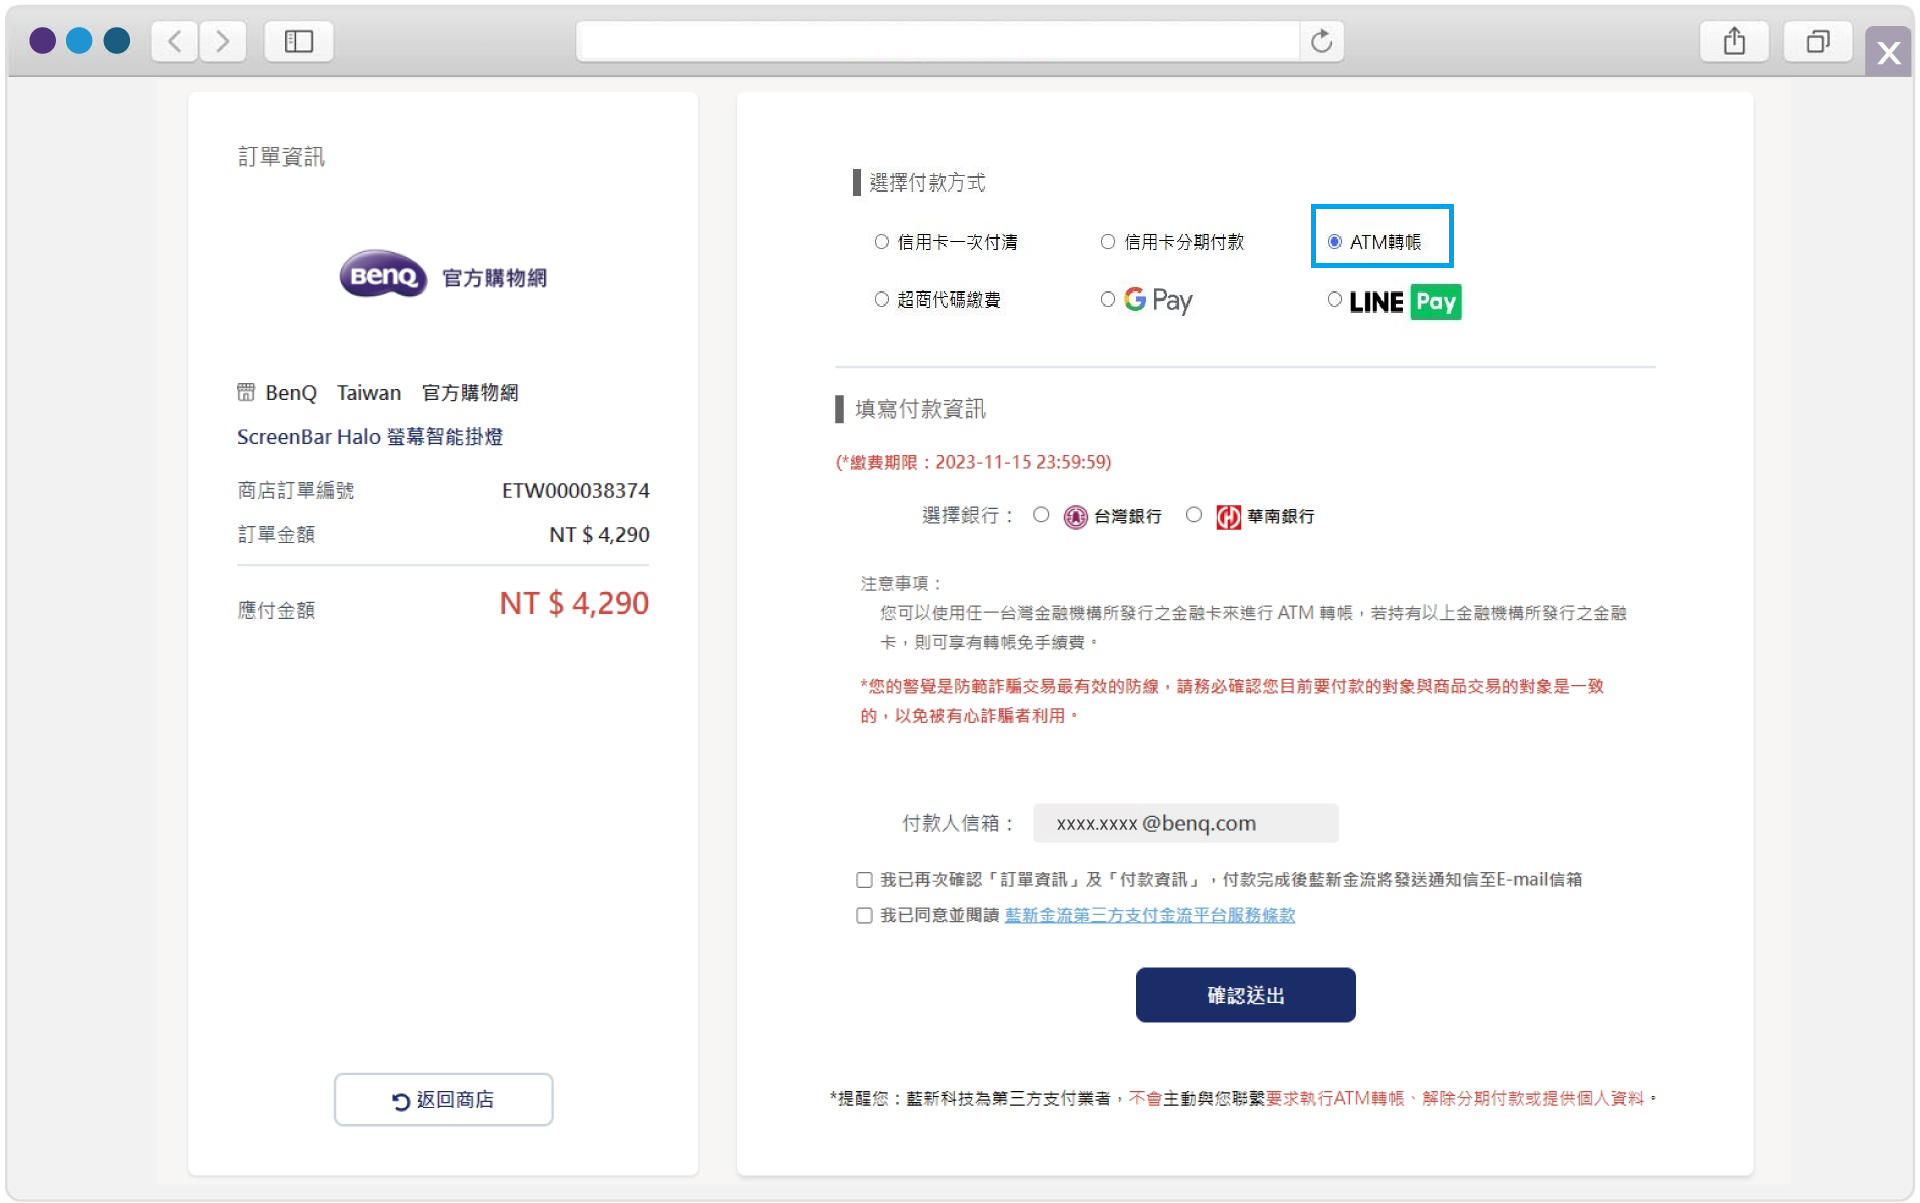Select 信用卡一次付清 payment option
The height and width of the screenshot is (1203, 1920).
pyautogui.click(x=881, y=242)
